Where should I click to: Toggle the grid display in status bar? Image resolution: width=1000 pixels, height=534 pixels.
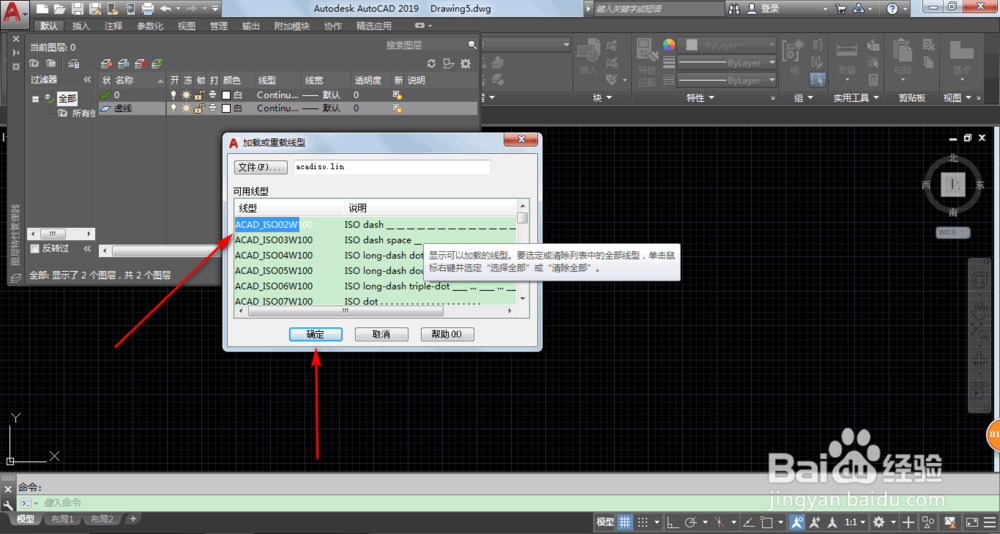pyautogui.click(x=625, y=521)
